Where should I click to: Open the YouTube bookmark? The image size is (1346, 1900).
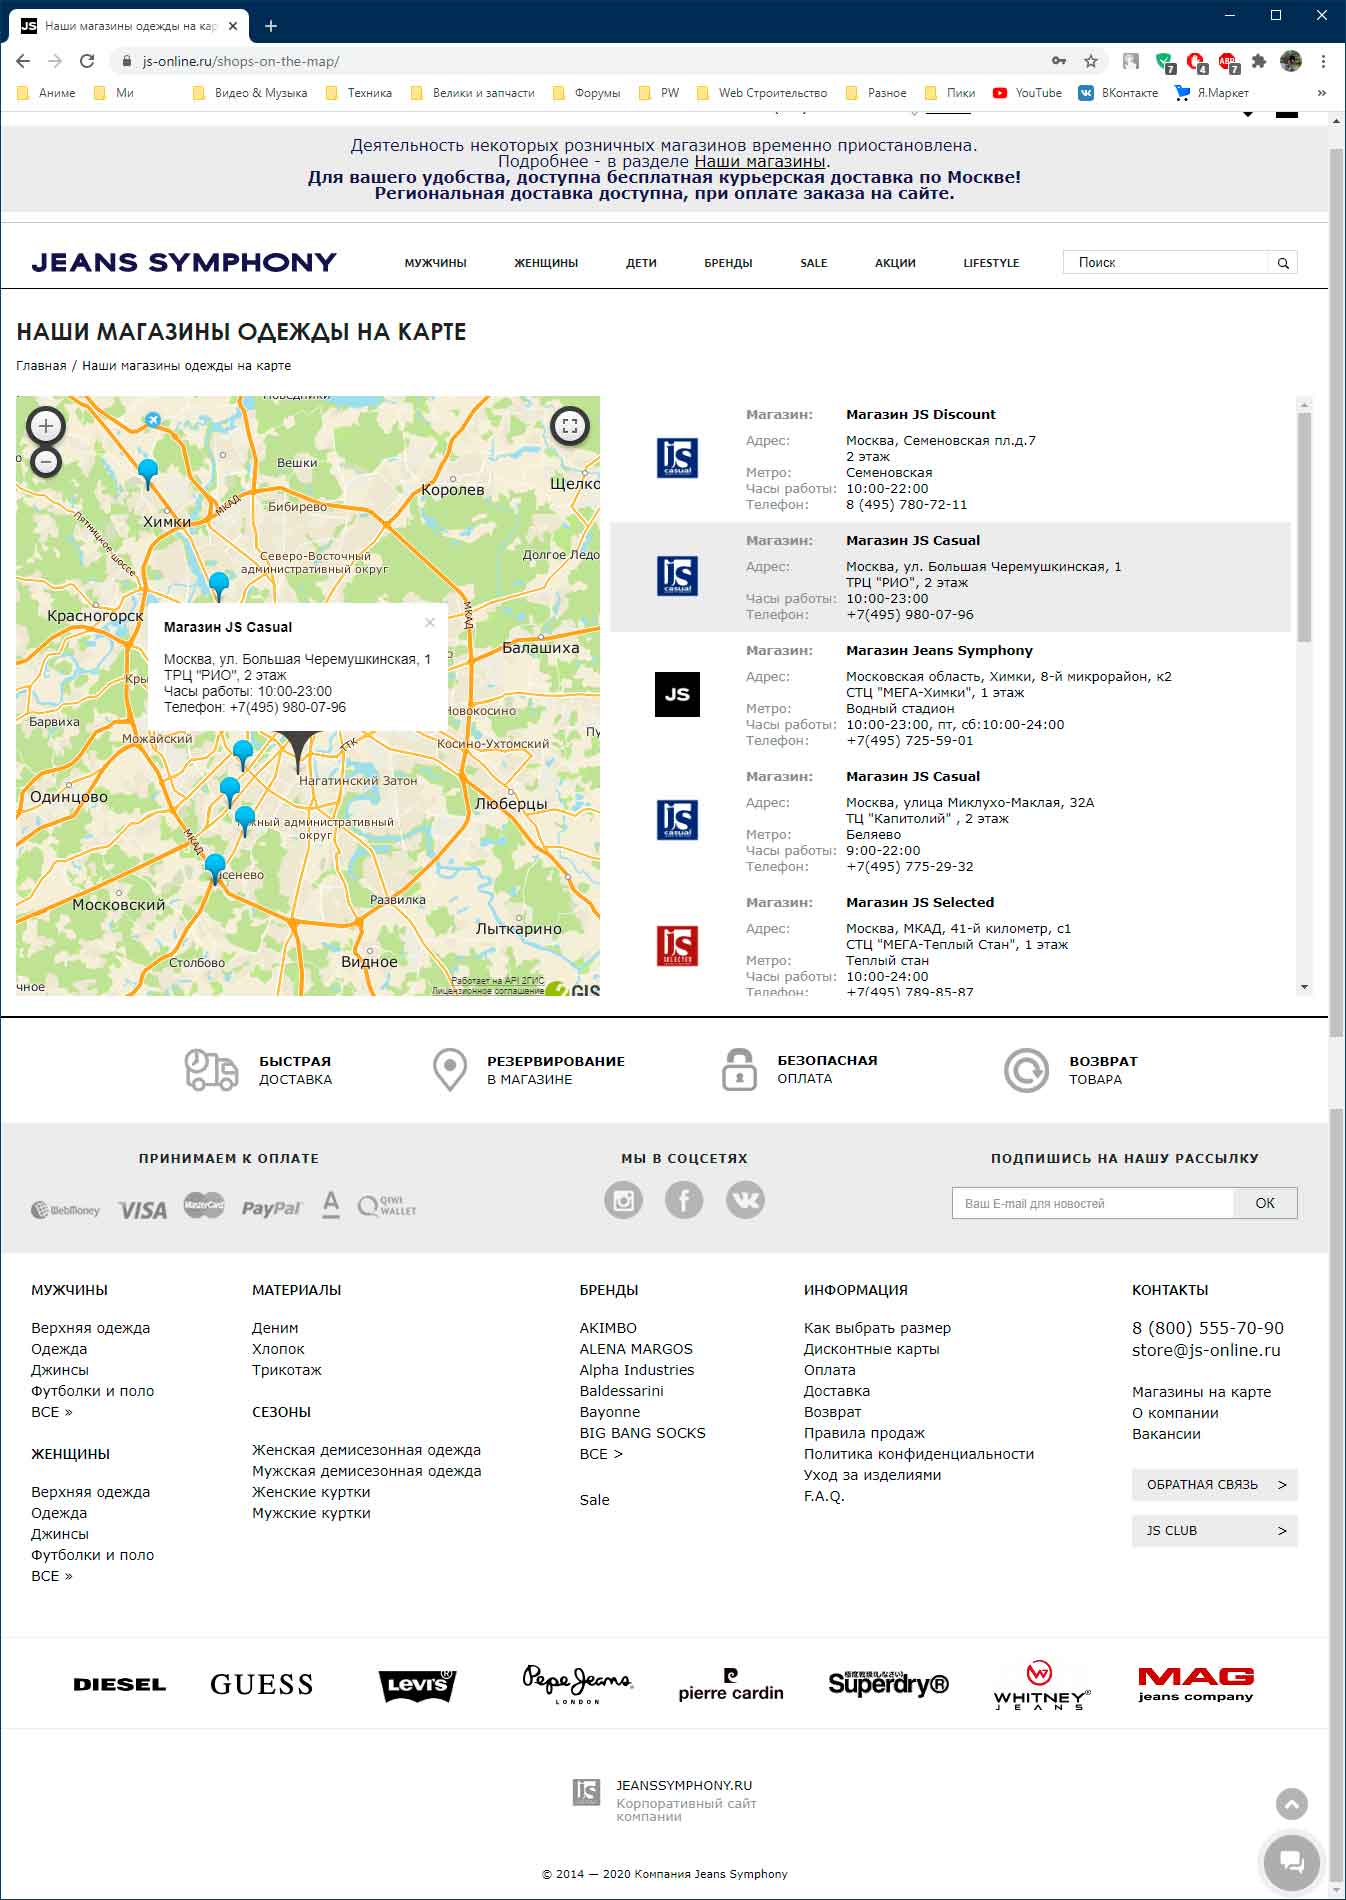[x=1027, y=93]
